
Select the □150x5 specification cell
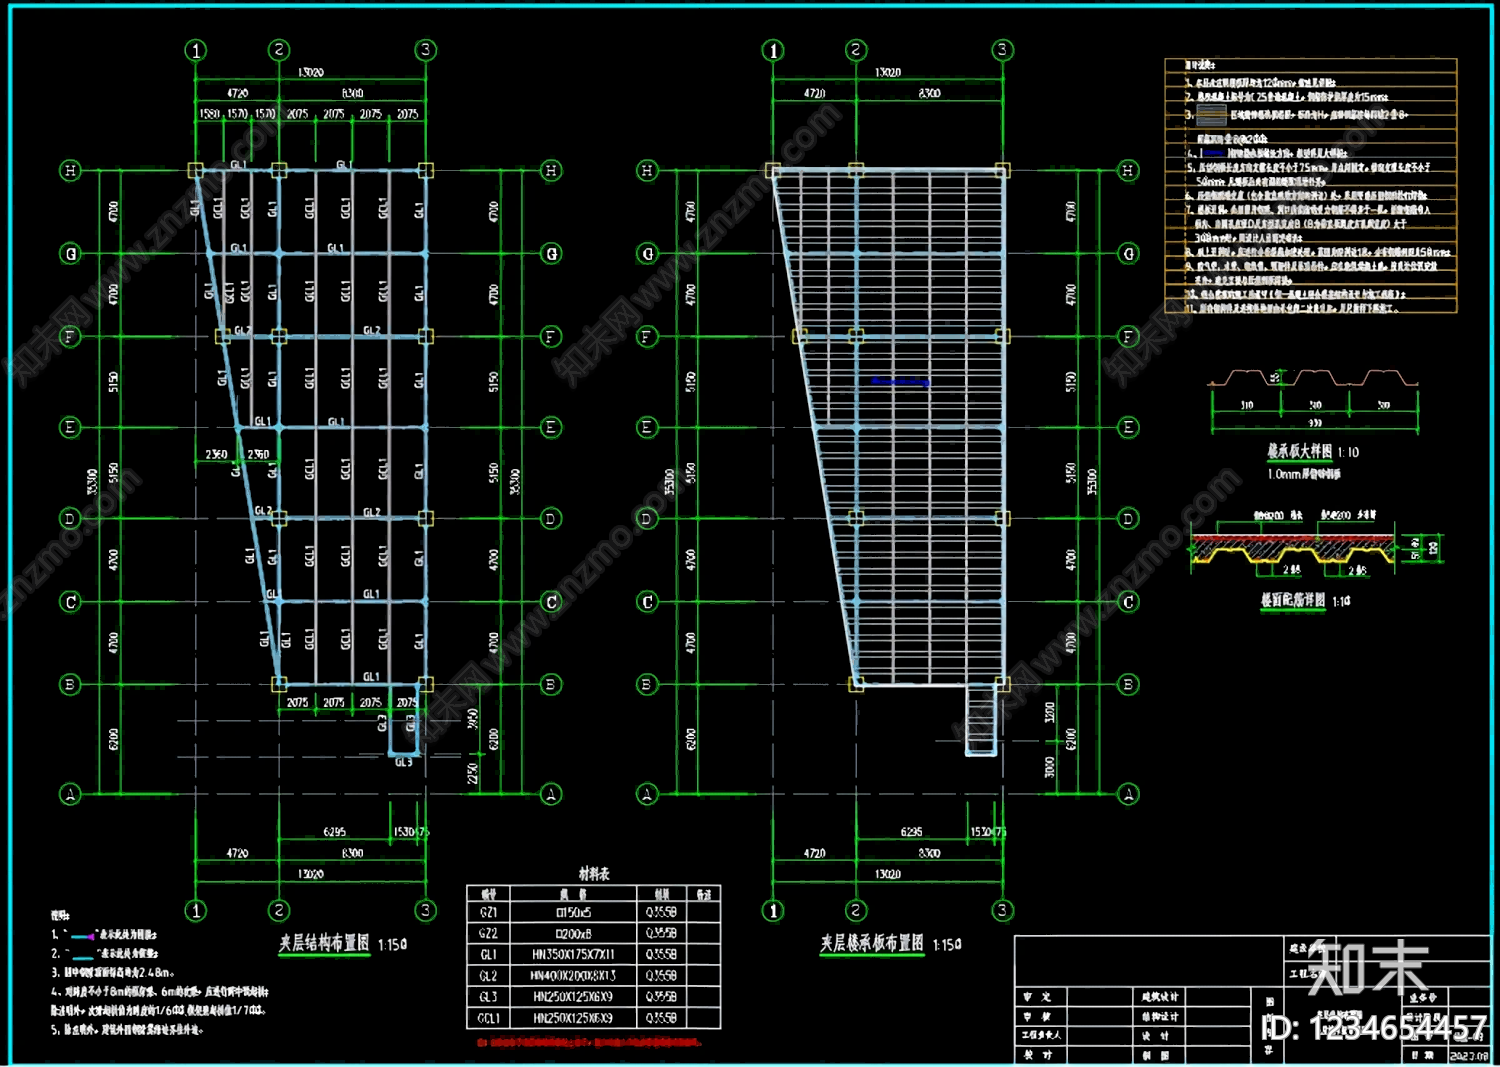pyautogui.click(x=573, y=913)
